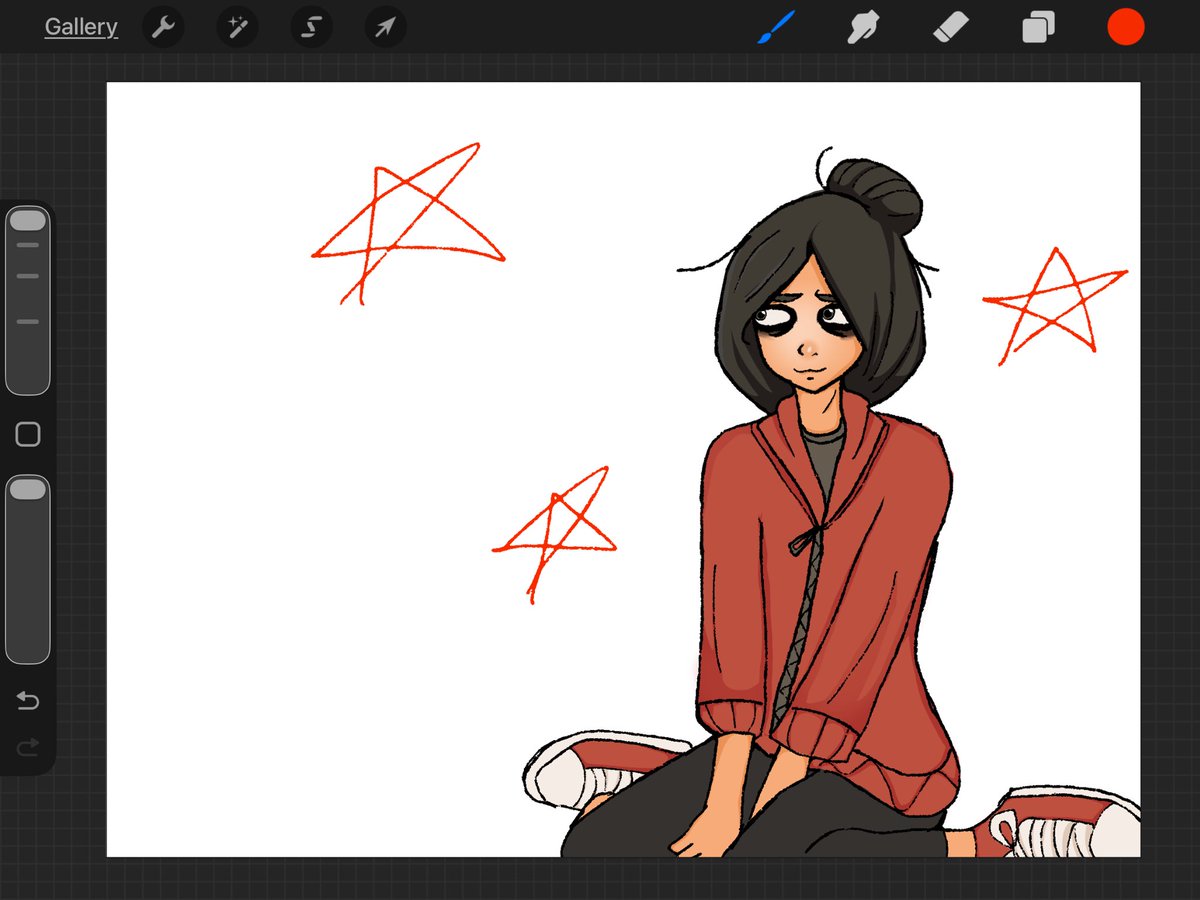Screen dimensions: 1200x900
Task: Click the brush opacity slider
Action: pyautogui.click(x=28, y=569)
